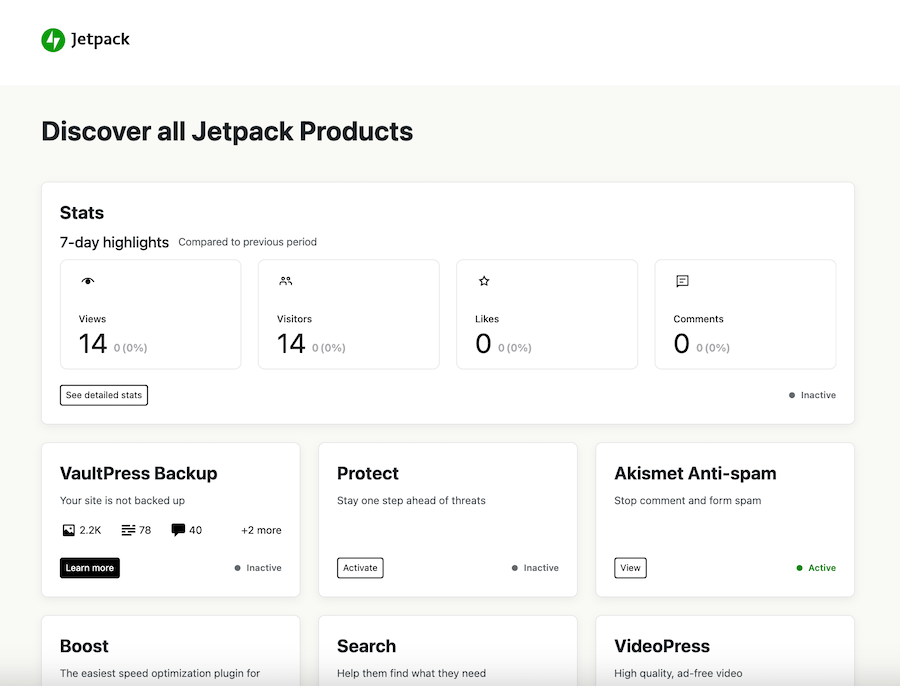The width and height of the screenshot is (900, 686).
Task: Click the Jetpack lightning bolt logo
Action: pyautogui.click(x=53, y=40)
